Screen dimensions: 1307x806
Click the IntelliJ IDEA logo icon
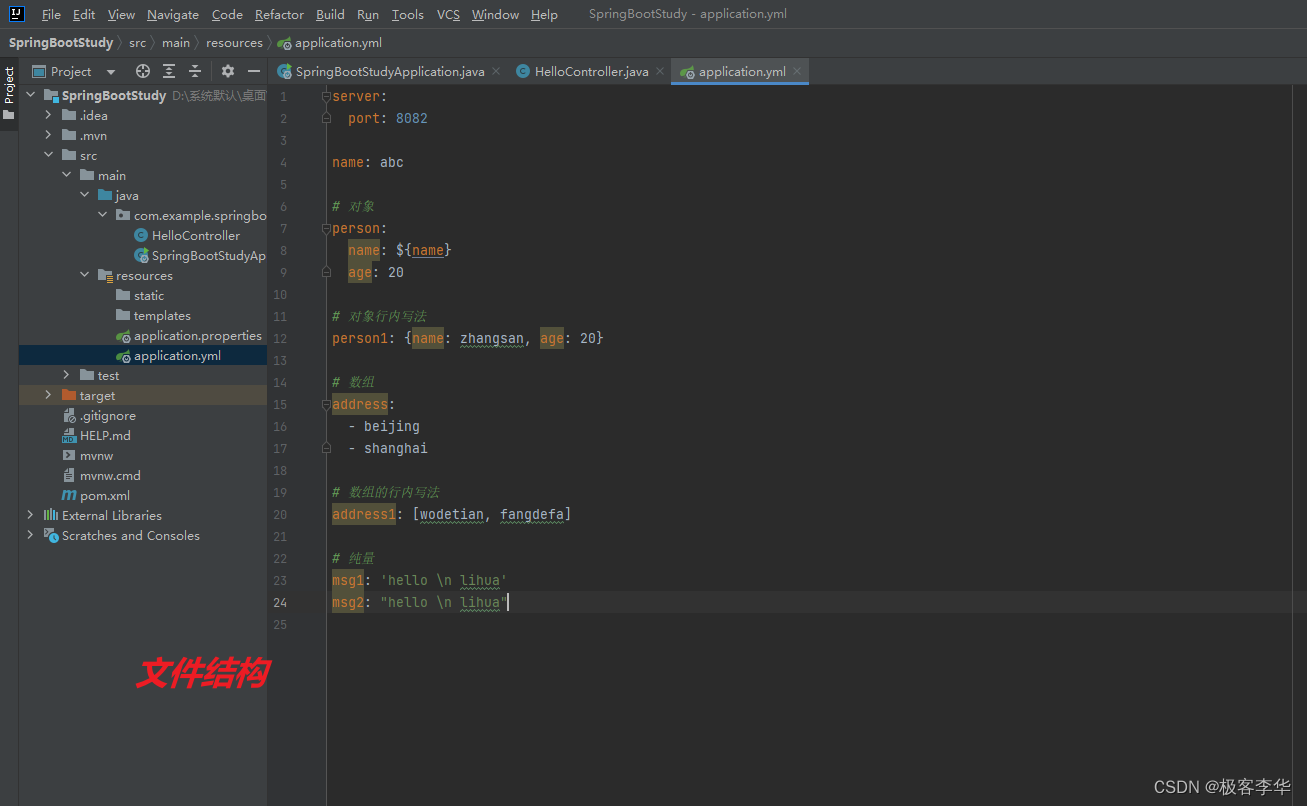pos(17,14)
